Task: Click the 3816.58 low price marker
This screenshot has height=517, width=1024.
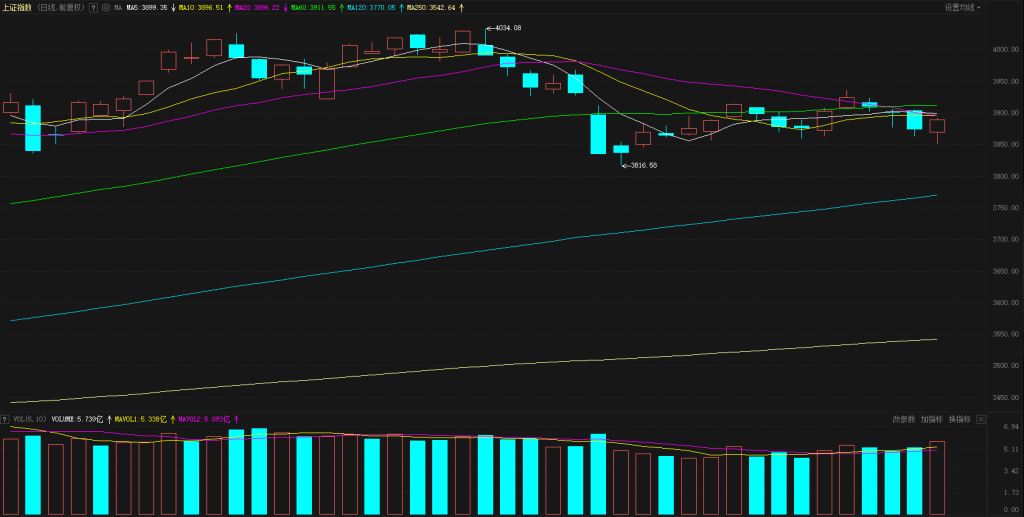Action: point(641,165)
